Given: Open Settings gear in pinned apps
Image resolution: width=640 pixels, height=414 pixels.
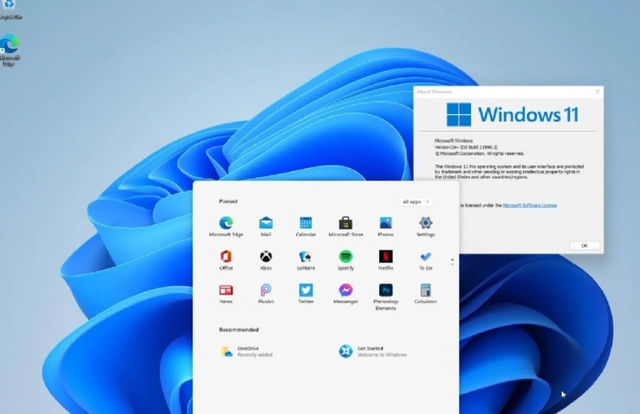Looking at the screenshot, I should coord(425,224).
